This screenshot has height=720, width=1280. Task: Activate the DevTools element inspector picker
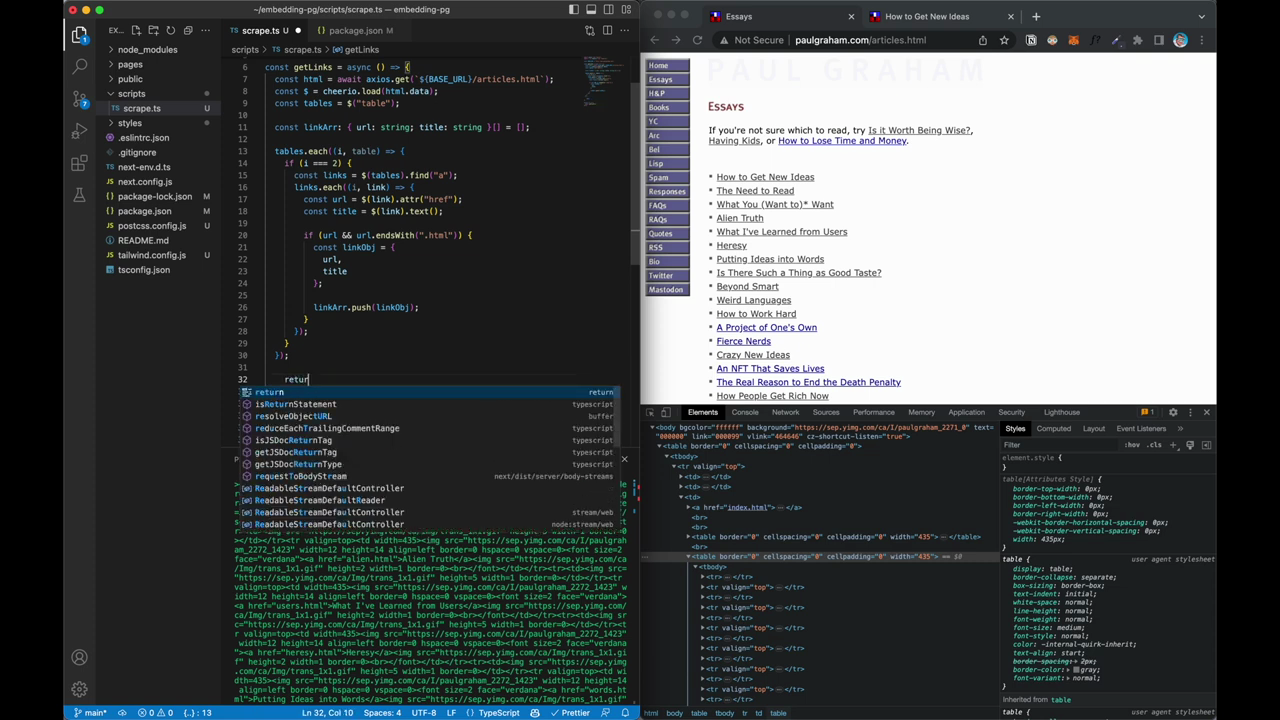[x=650, y=412]
